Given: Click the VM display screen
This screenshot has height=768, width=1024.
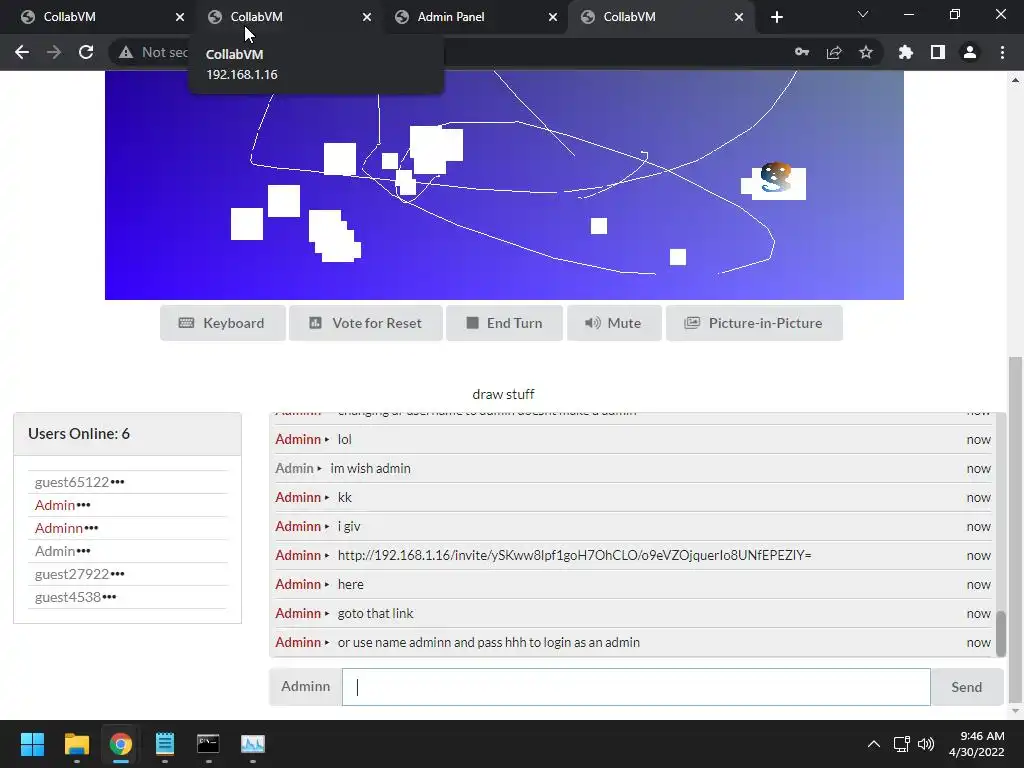Looking at the screenshot, I should [504, 185].
